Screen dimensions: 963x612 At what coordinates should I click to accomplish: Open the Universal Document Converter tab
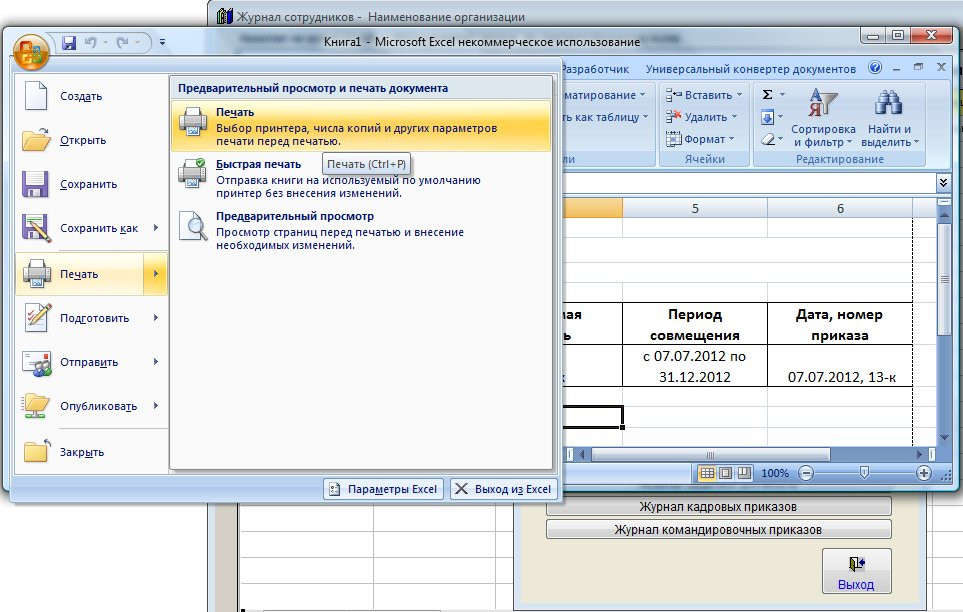point(750,69)
